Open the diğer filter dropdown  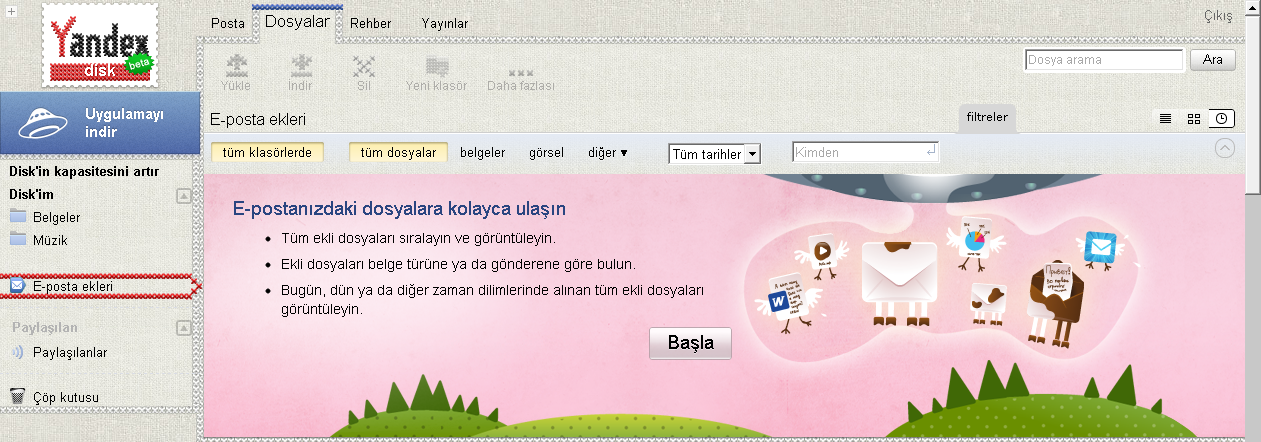pyautogui.click(x=608, y=153)
